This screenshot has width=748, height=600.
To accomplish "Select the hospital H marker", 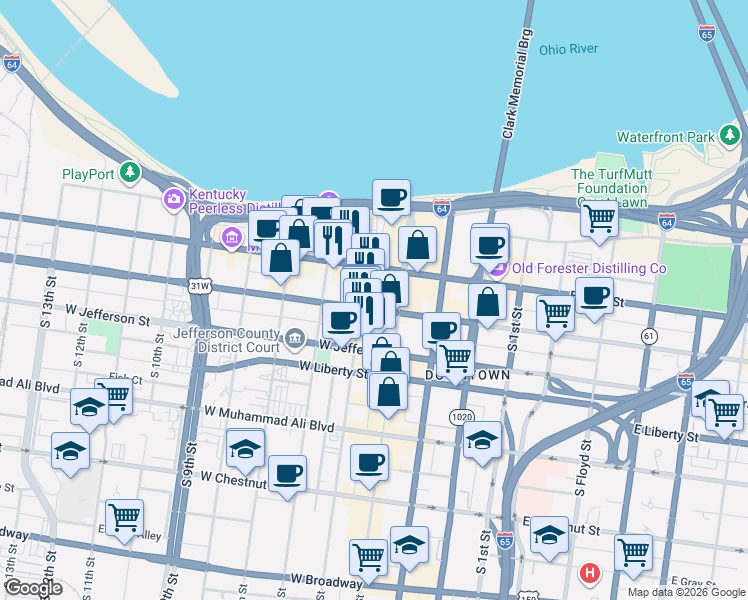I will point(590,572).
